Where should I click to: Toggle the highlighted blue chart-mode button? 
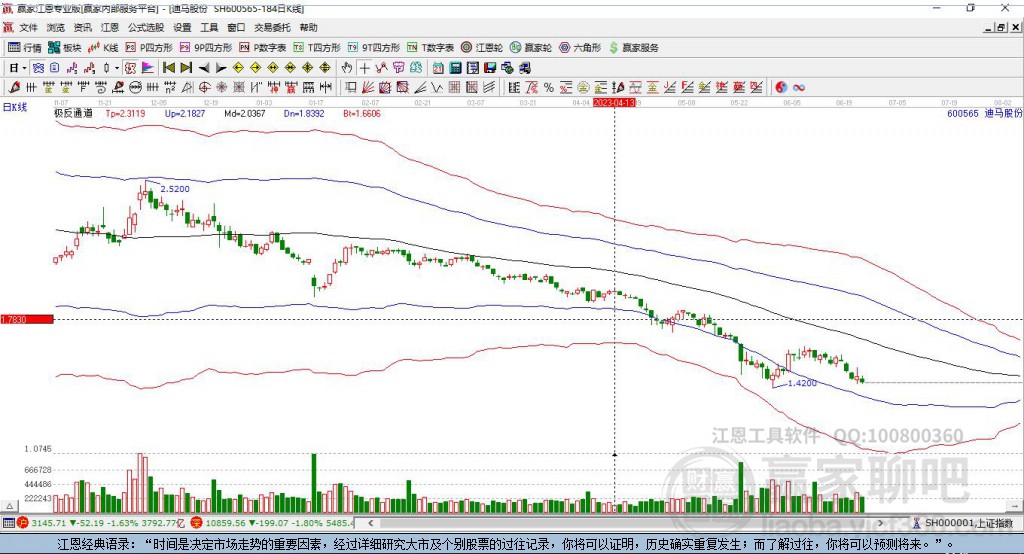click(x=38, y=68)
